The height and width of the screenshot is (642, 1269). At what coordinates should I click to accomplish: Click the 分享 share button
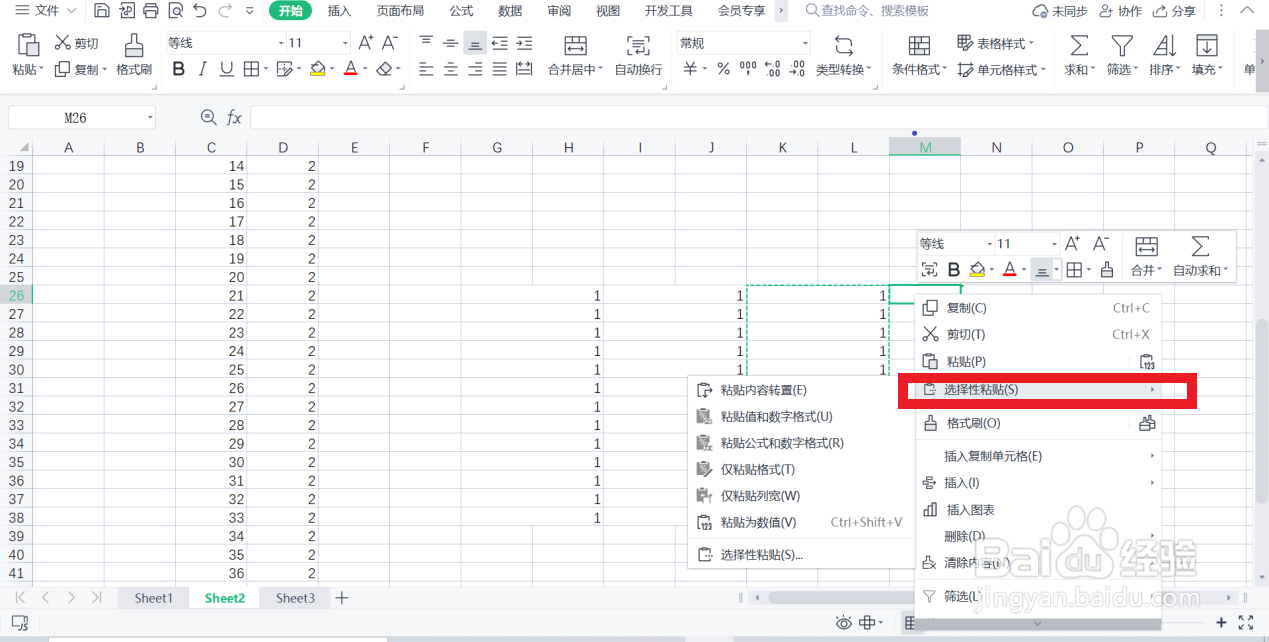pos(1172,11)
